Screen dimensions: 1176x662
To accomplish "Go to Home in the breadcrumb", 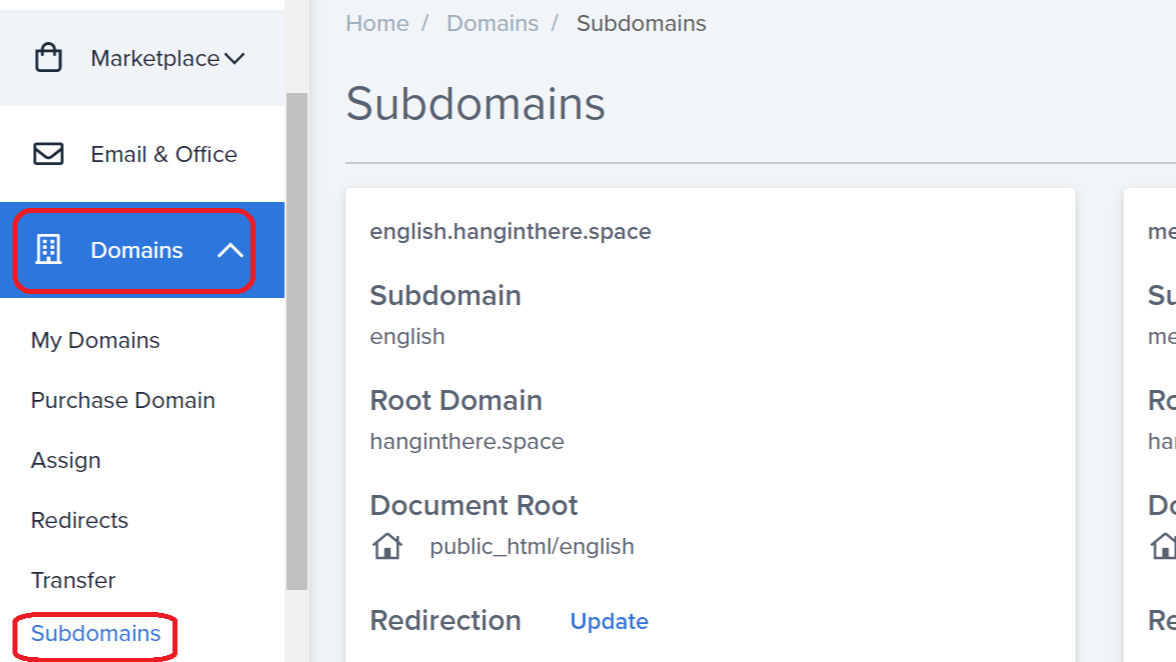I will coord(377,23).
